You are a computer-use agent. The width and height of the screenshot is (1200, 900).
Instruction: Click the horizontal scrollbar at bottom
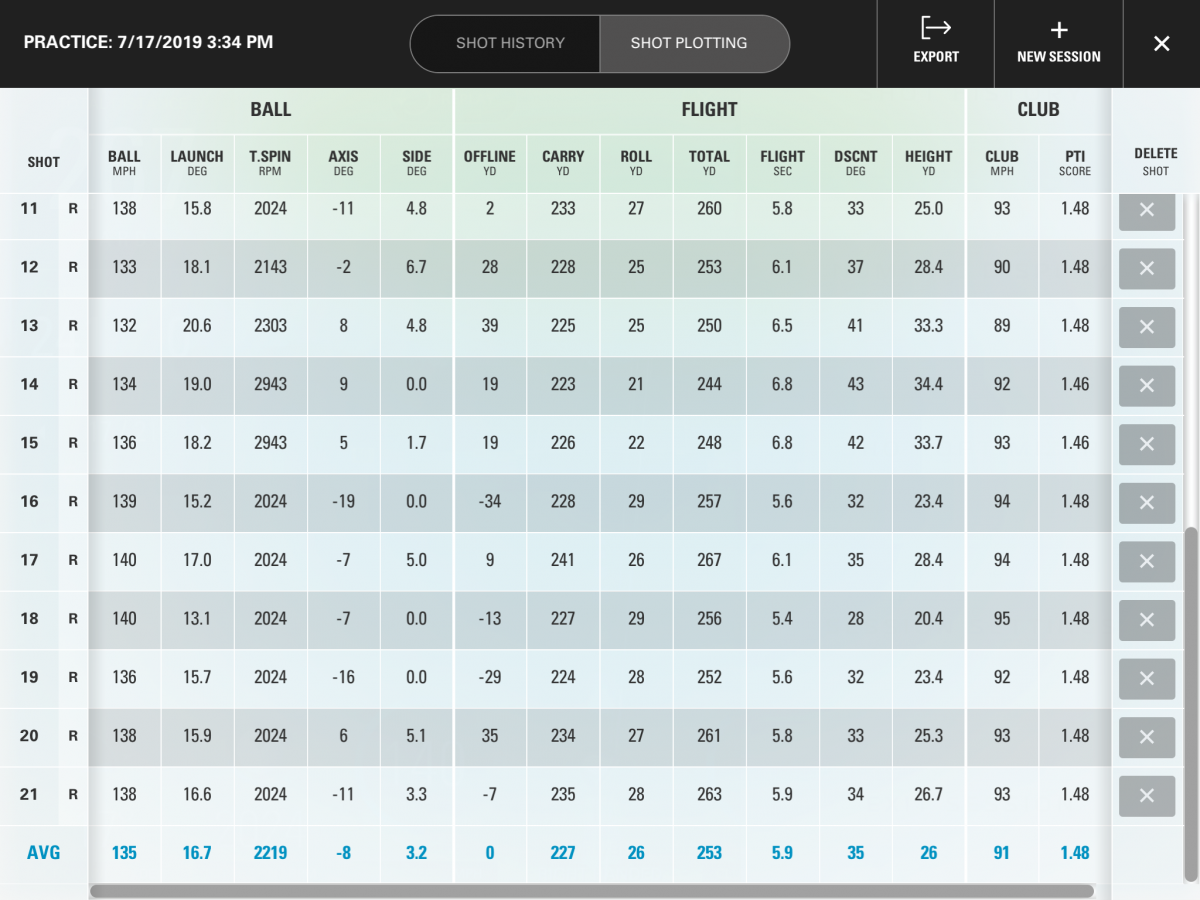[591, 890]
